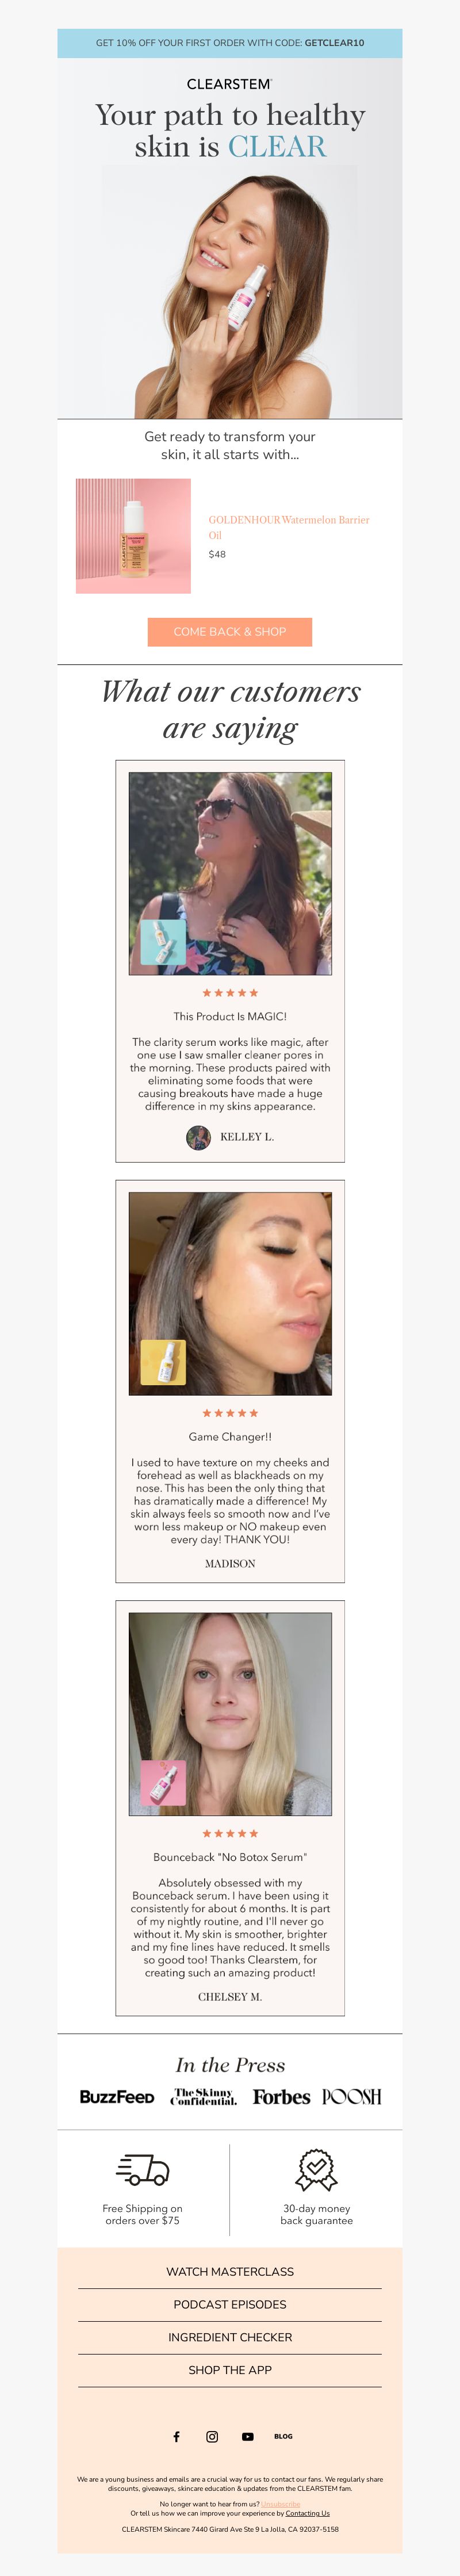460x2576 pixels.
Task: Click the CLEARSTEM logo at top
Action: coord(230,84)
